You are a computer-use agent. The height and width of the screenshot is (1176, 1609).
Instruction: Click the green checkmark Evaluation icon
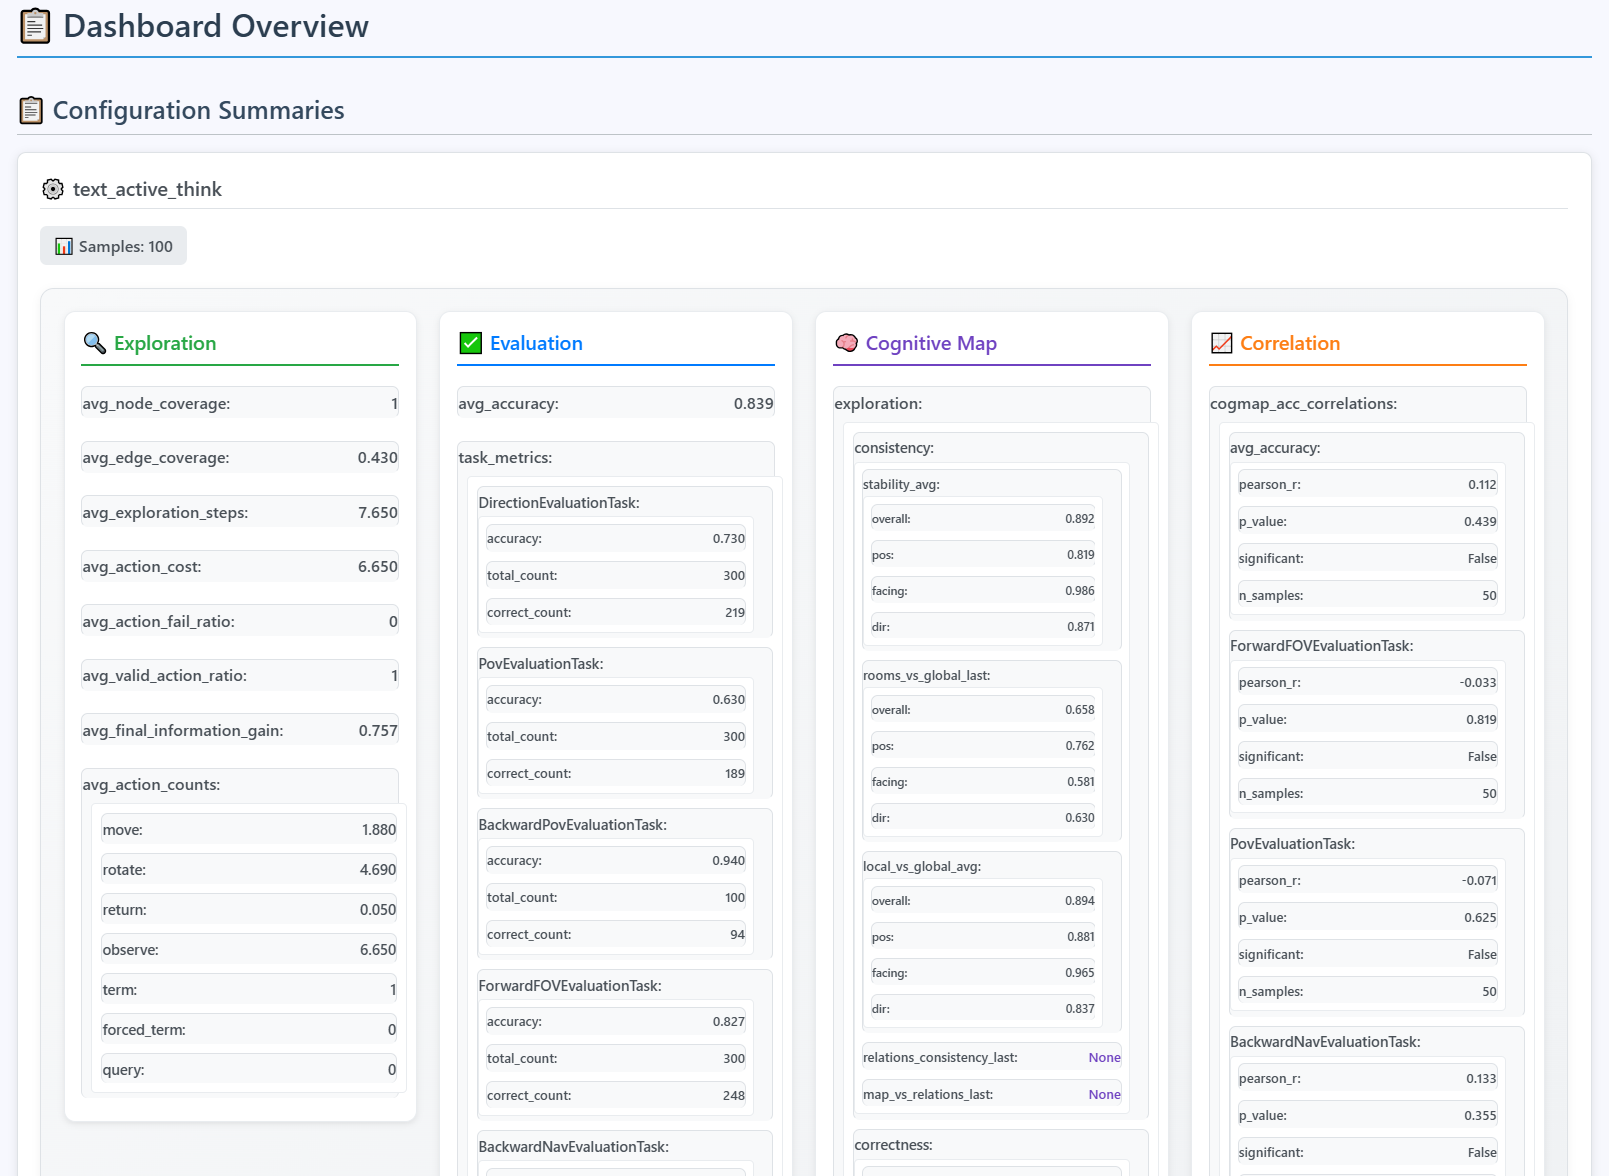click(x=470, y=343)
